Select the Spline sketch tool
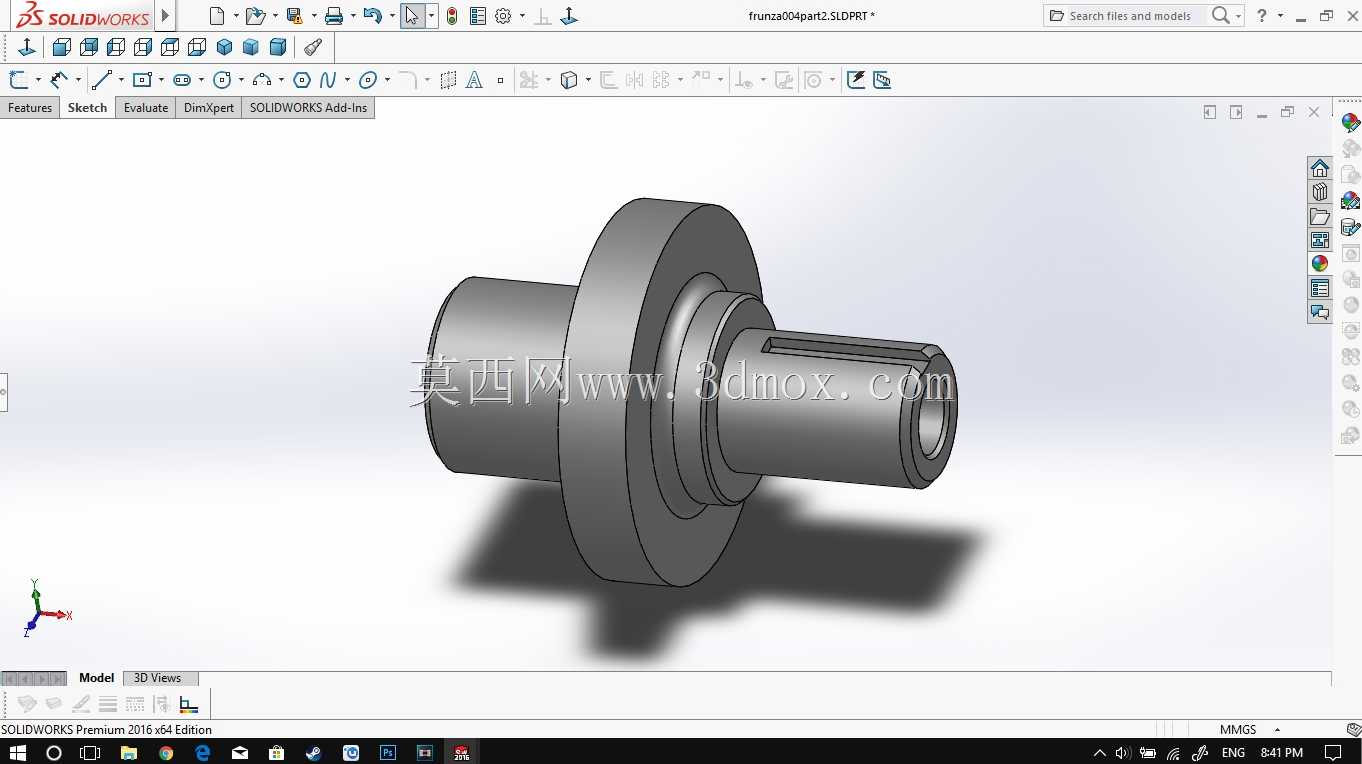The image size is (1362, 764). 327,80
